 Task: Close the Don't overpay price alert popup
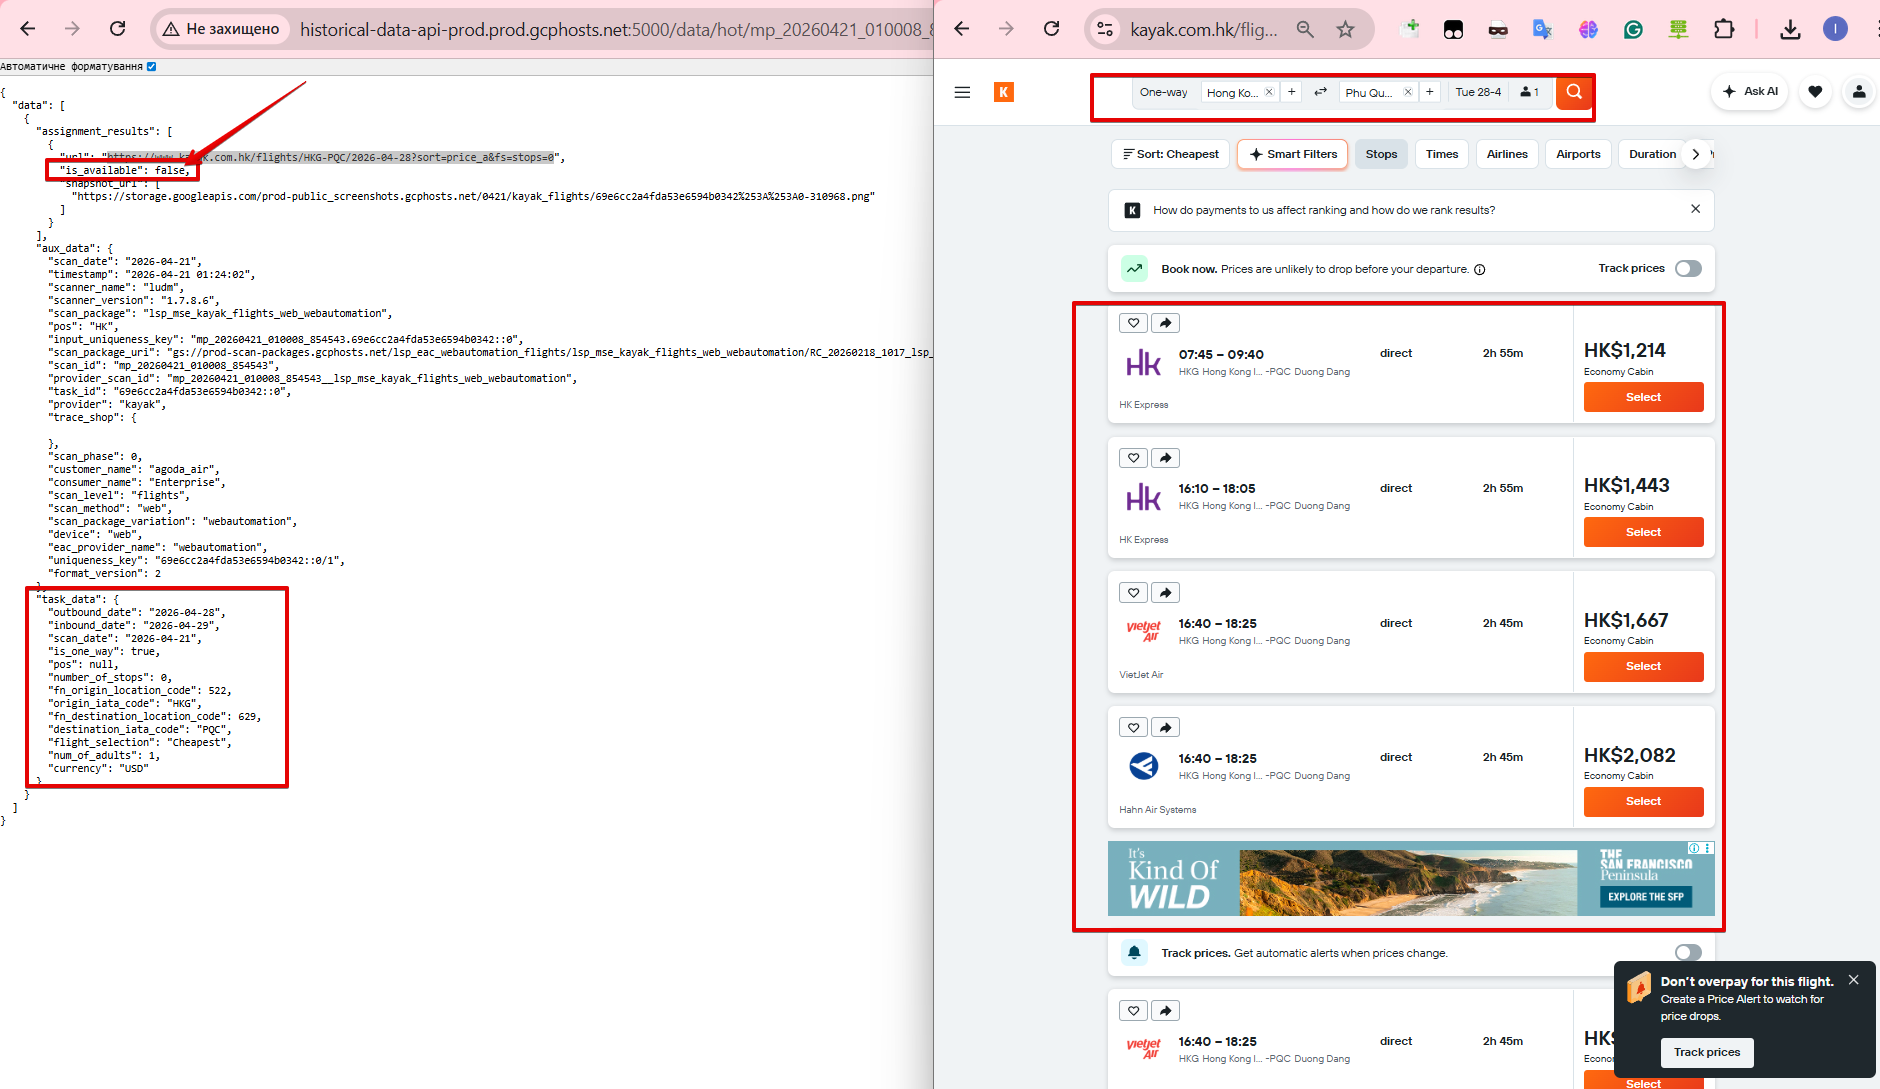[x=1854, y=980]
